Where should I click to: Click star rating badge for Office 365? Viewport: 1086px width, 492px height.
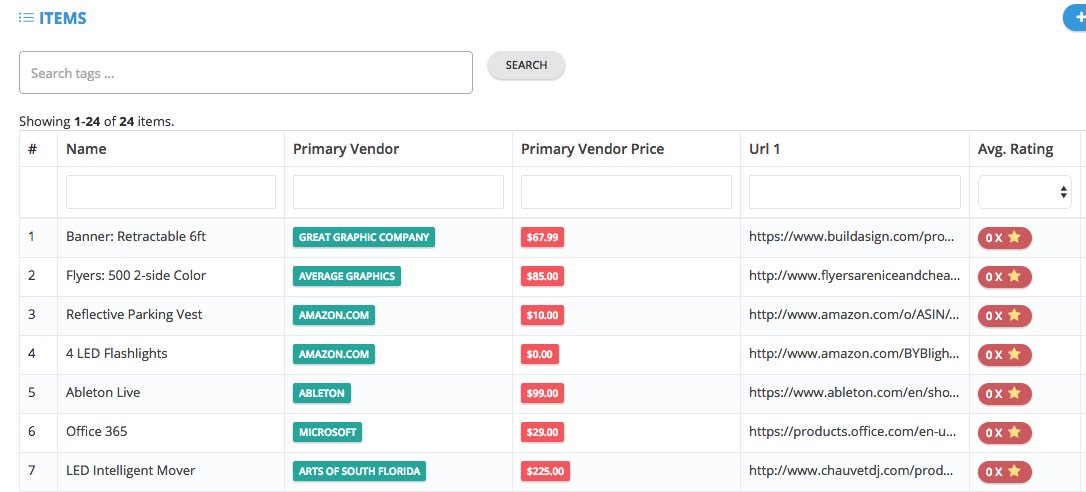pos(1004,432)
